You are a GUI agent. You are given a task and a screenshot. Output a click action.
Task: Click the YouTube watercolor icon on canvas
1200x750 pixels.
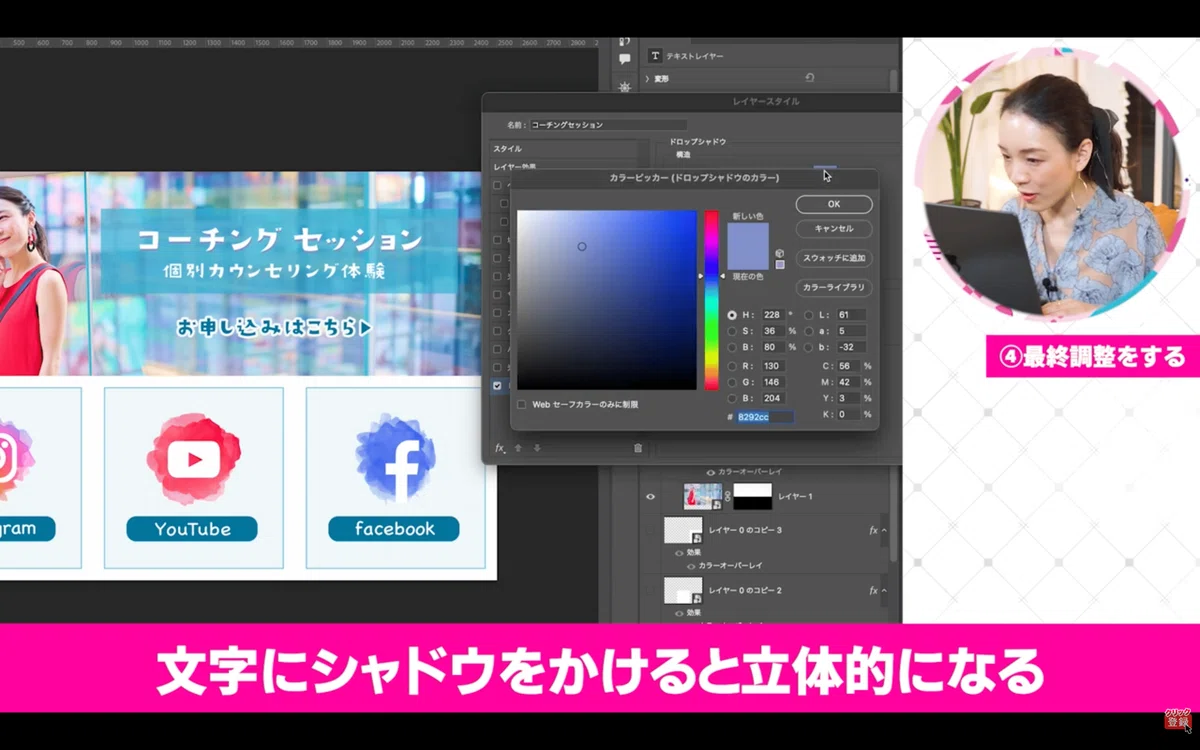193,457
